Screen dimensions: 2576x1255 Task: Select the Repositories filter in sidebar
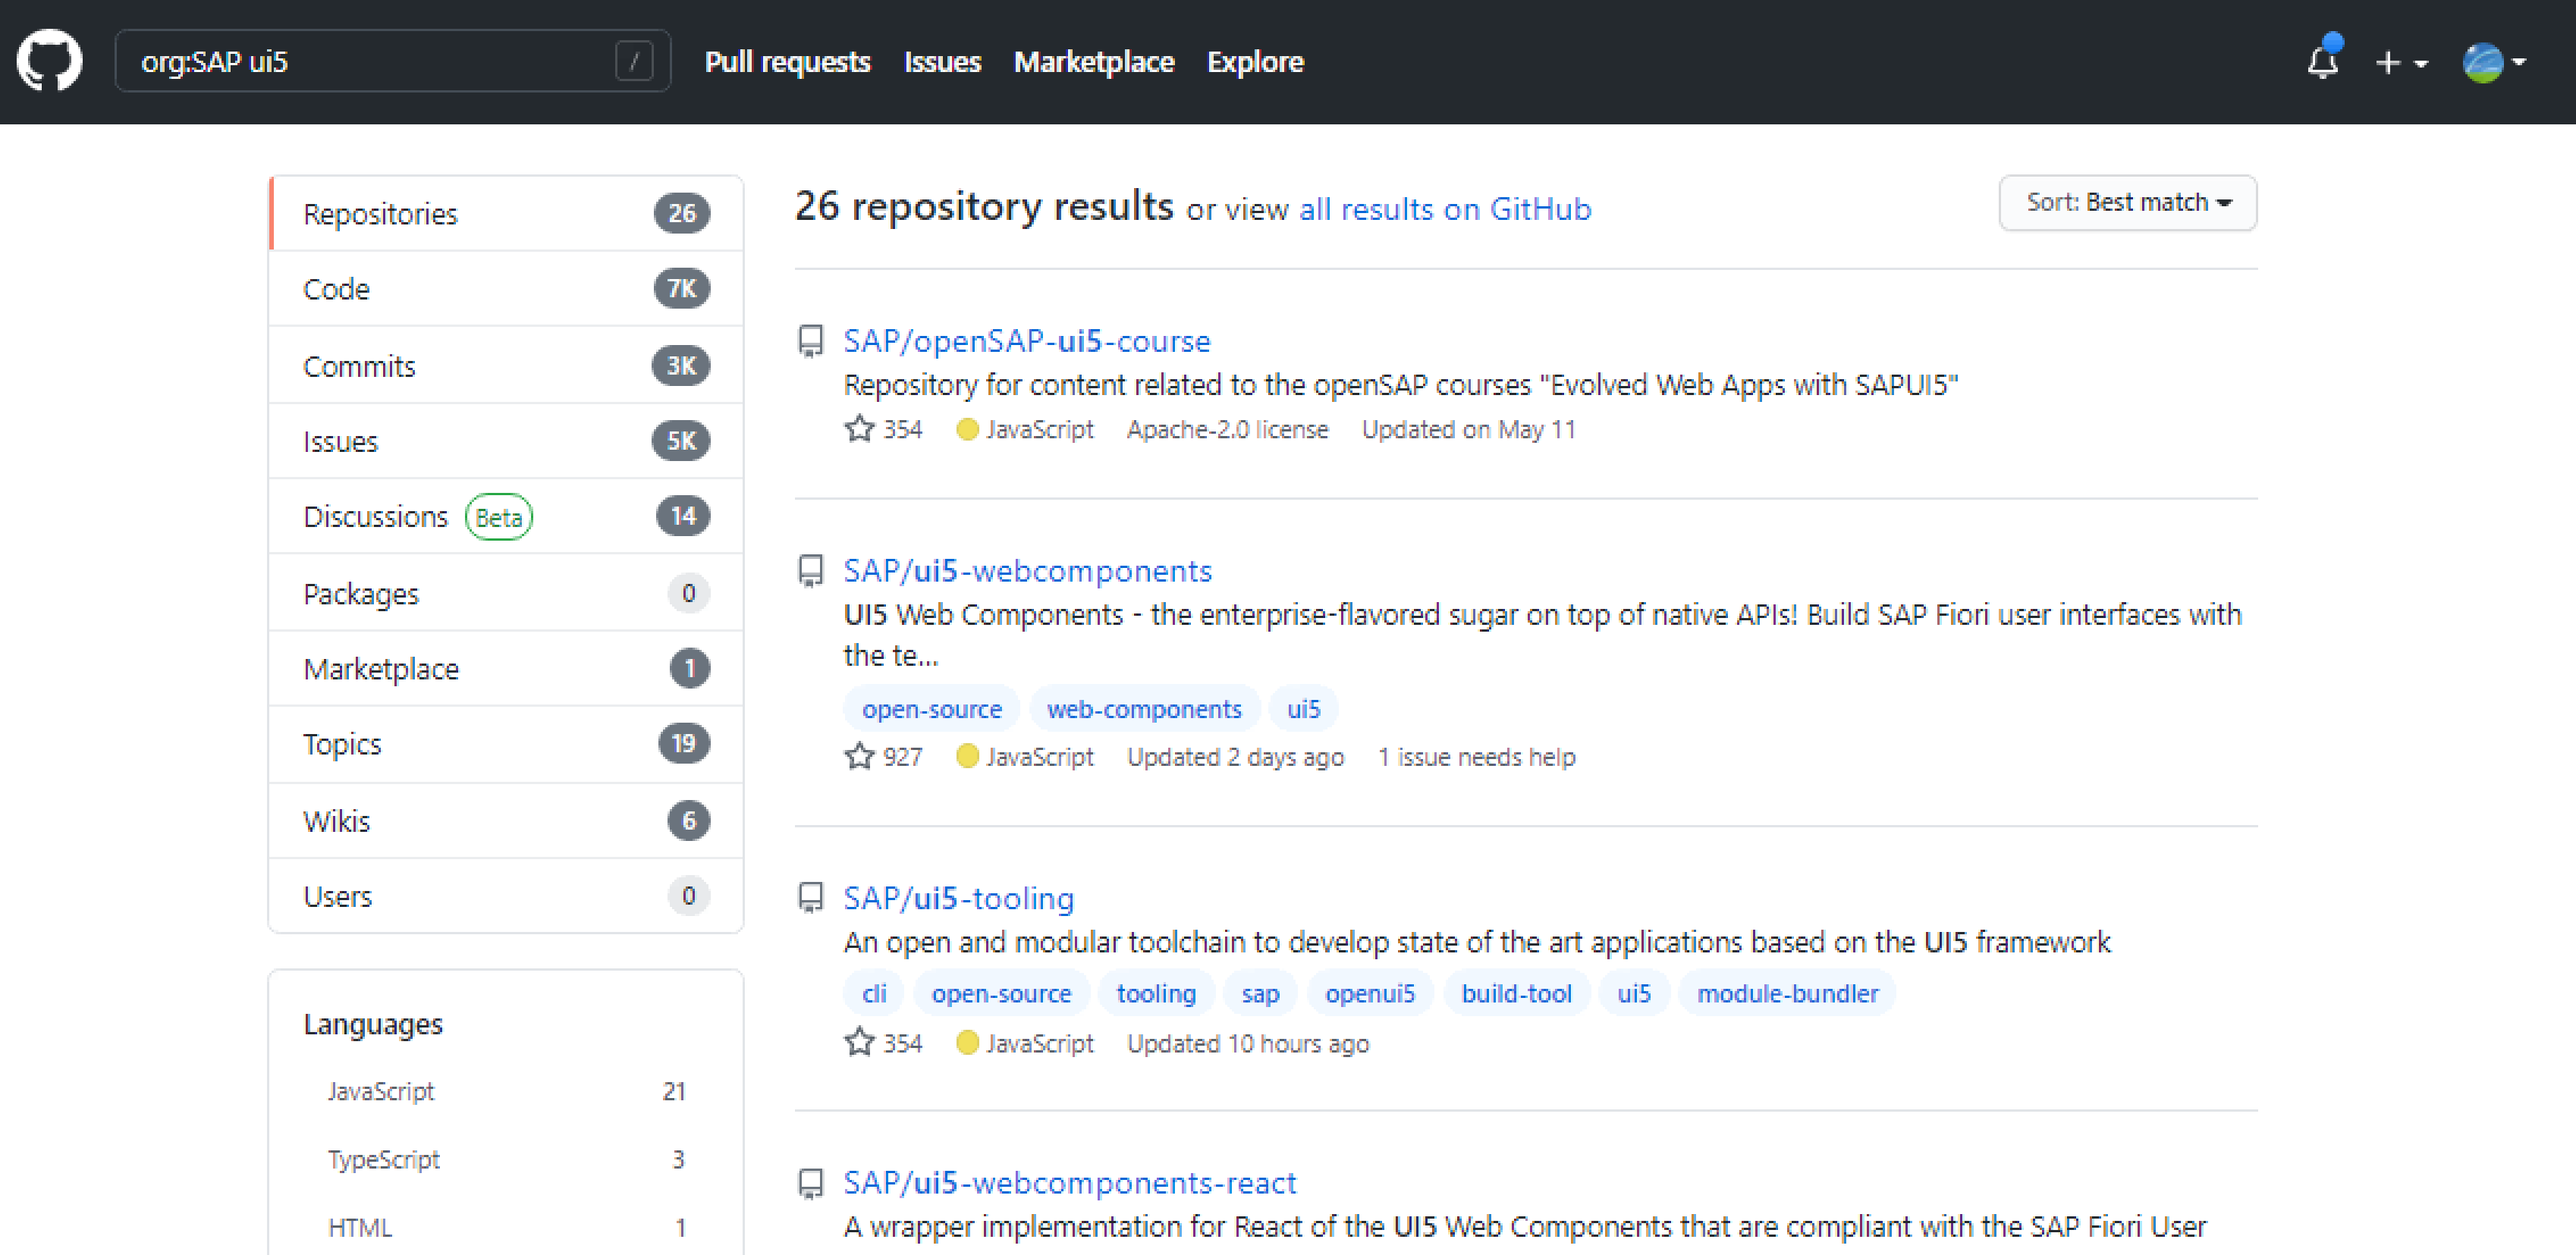pyautogui.click(x=506, y=213)
